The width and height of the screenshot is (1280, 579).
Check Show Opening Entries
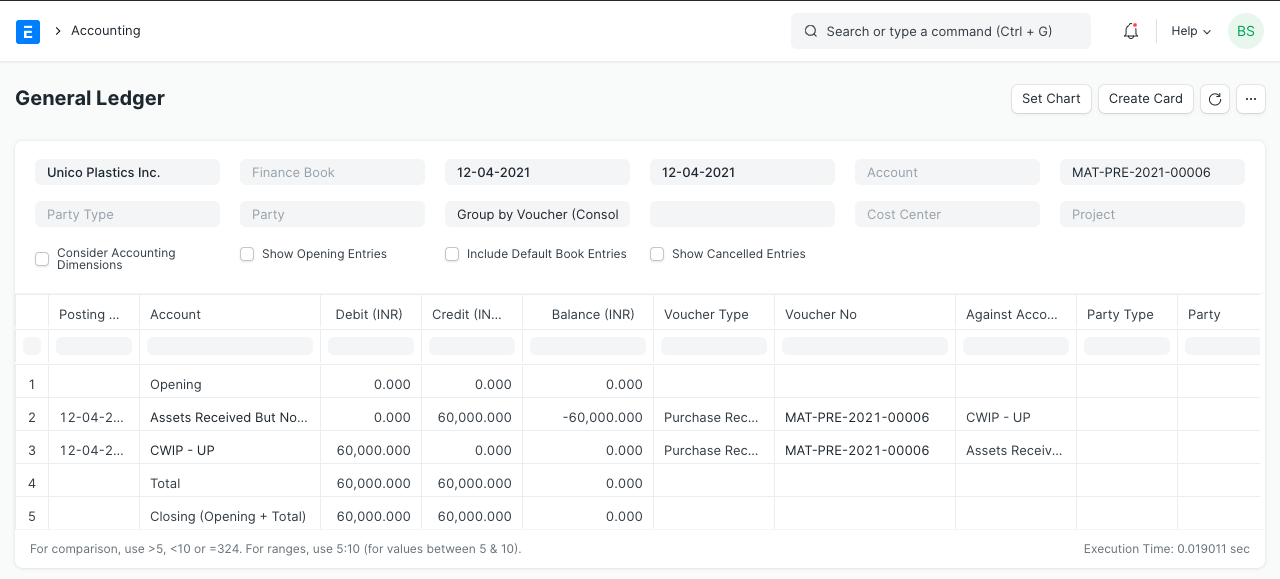247,254
